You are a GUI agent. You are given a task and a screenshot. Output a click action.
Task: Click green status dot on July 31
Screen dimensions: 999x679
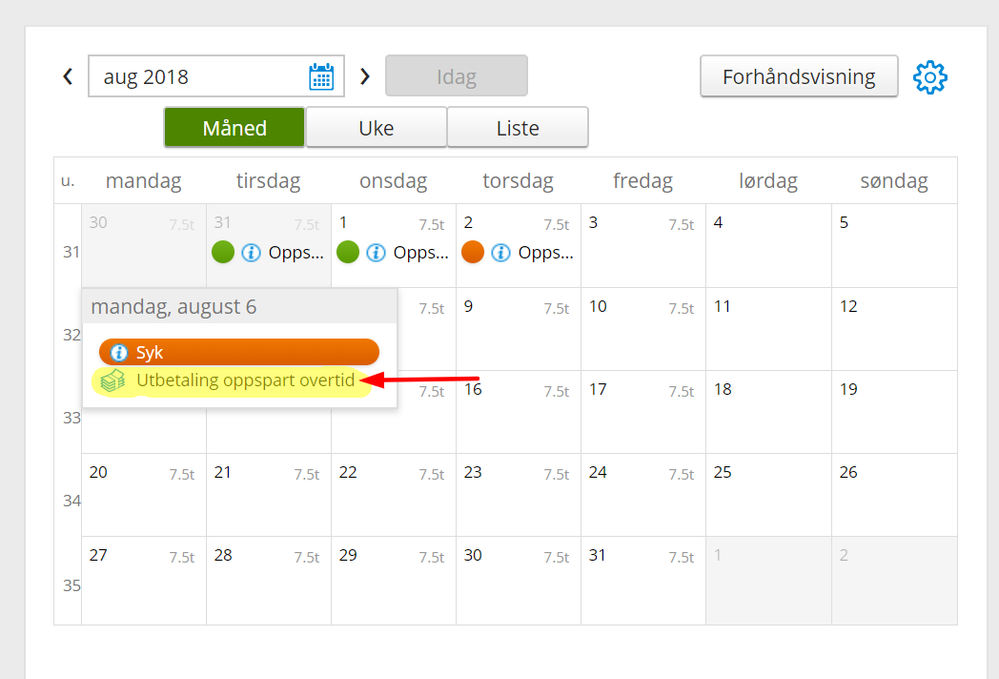[223, 253]
